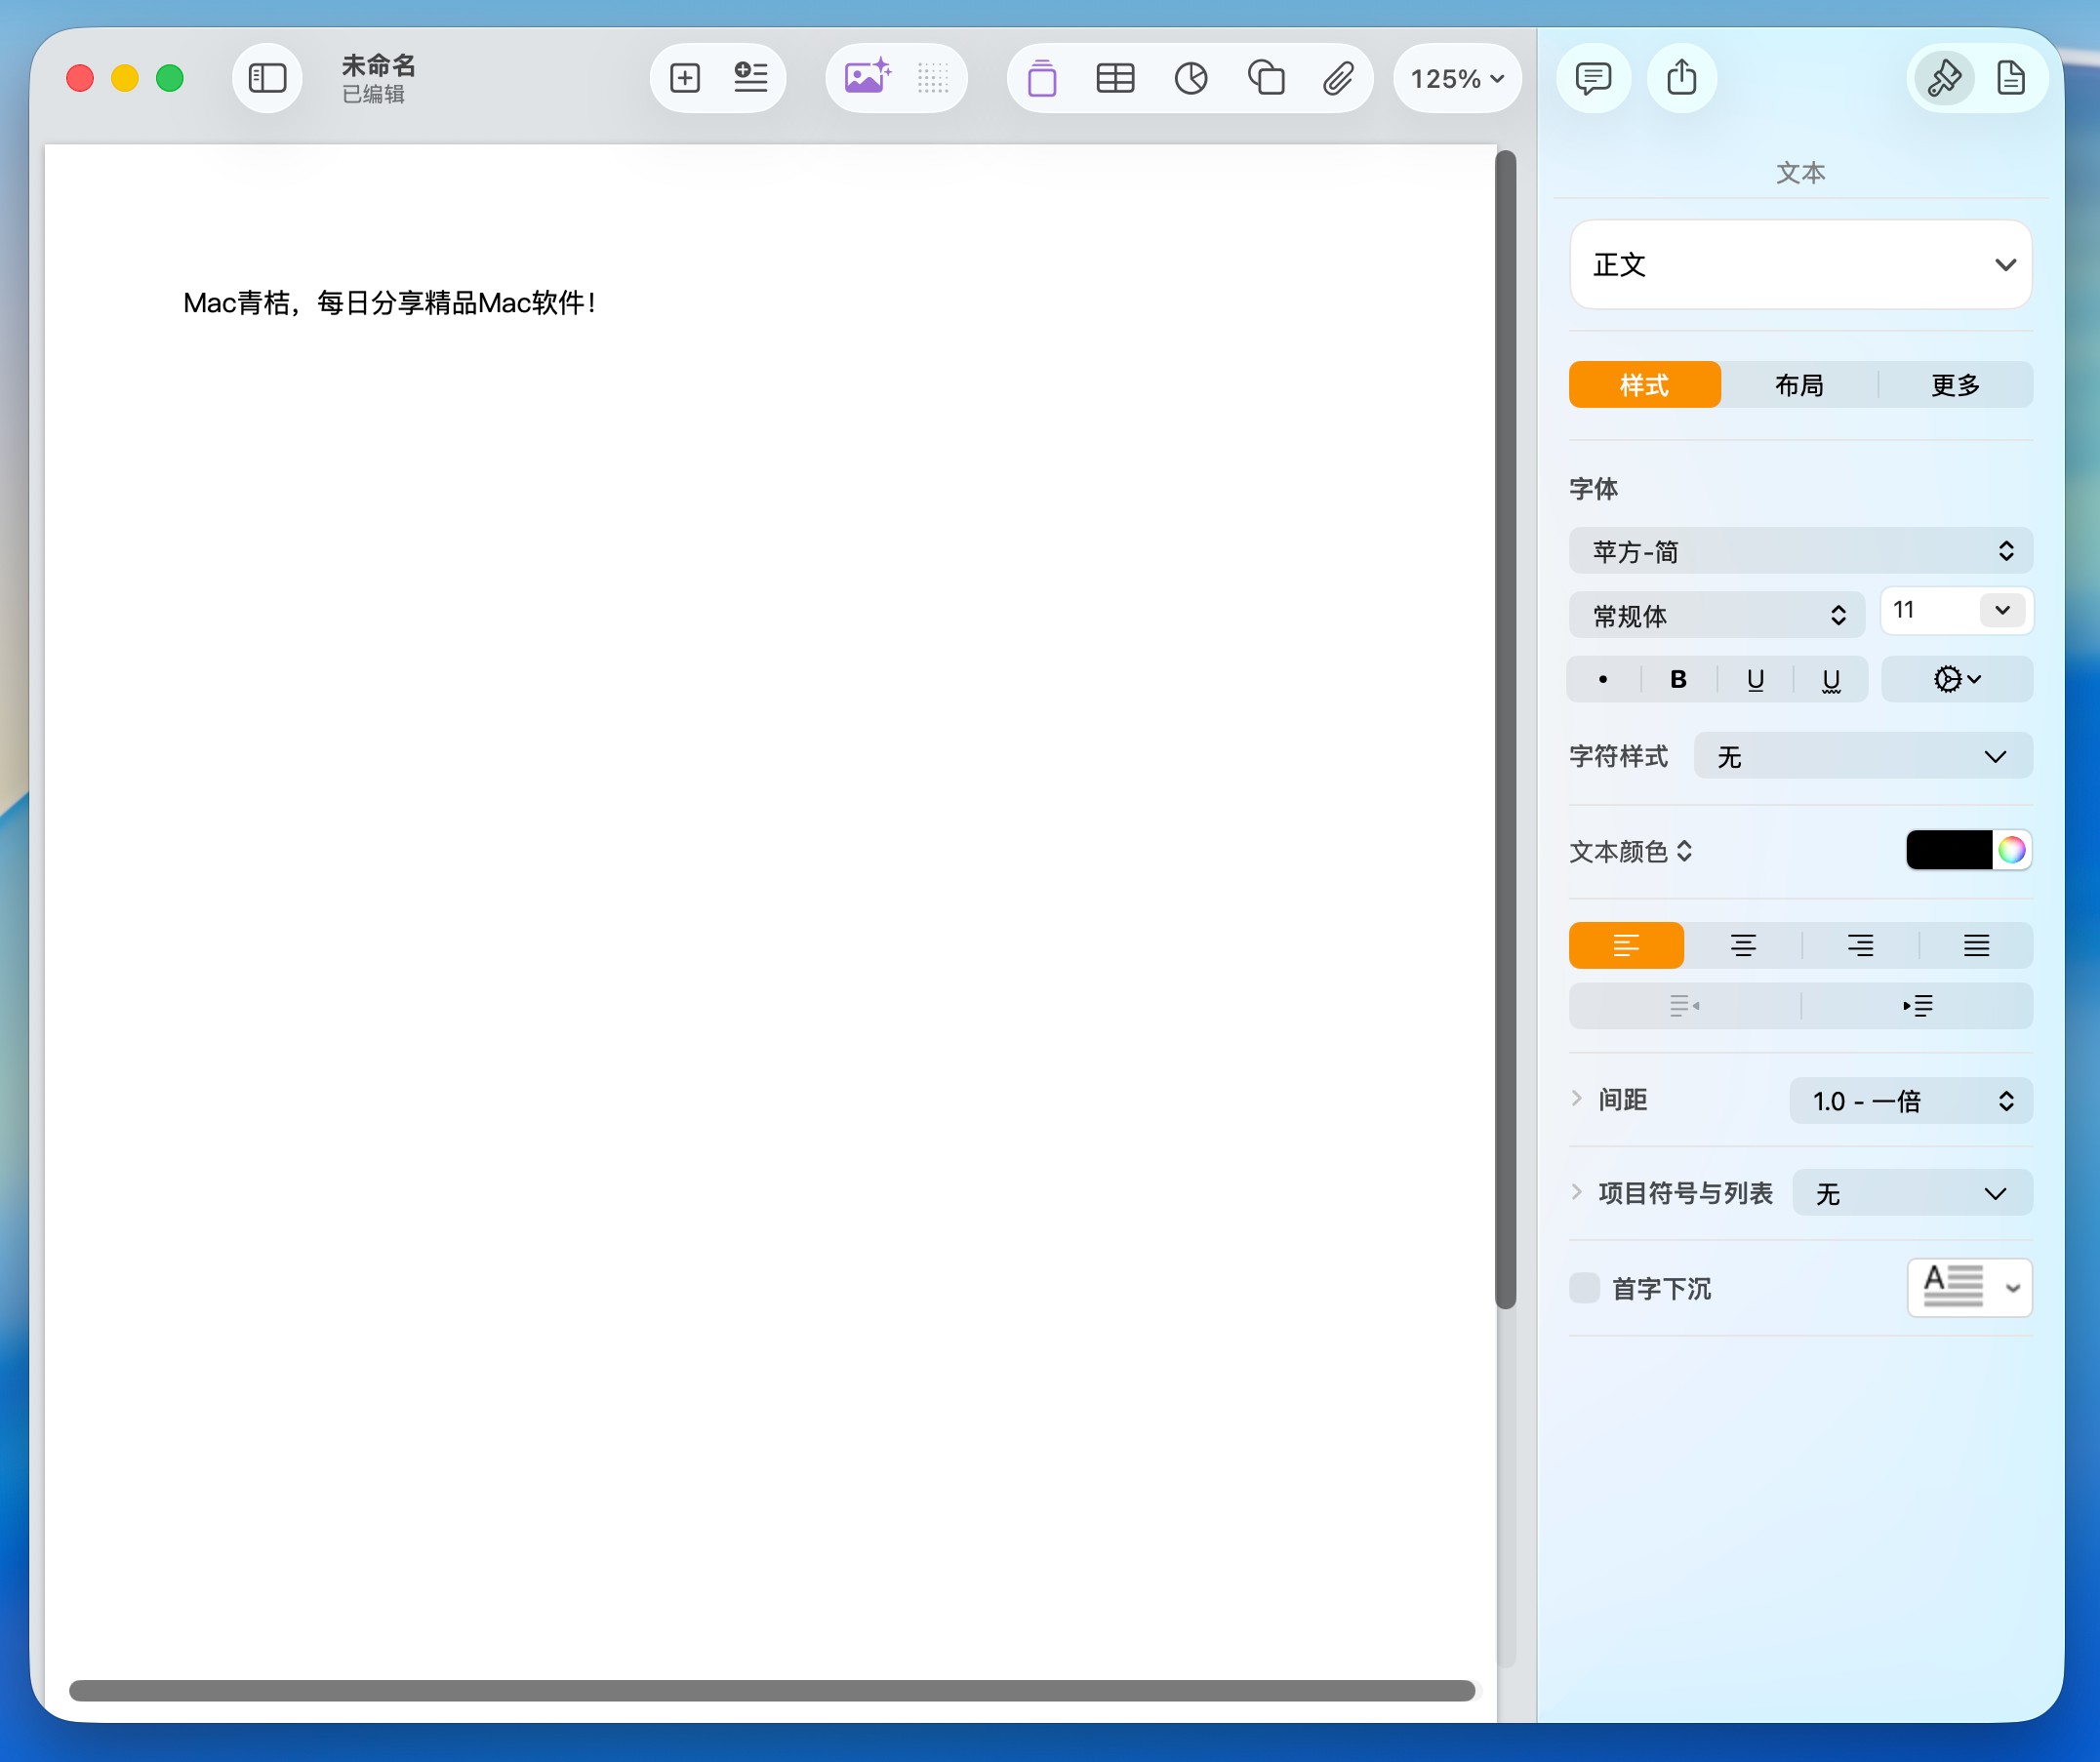Toggle the sidebar view button
This screenshot has width=2100, height=1762.
tap(267, 78)
